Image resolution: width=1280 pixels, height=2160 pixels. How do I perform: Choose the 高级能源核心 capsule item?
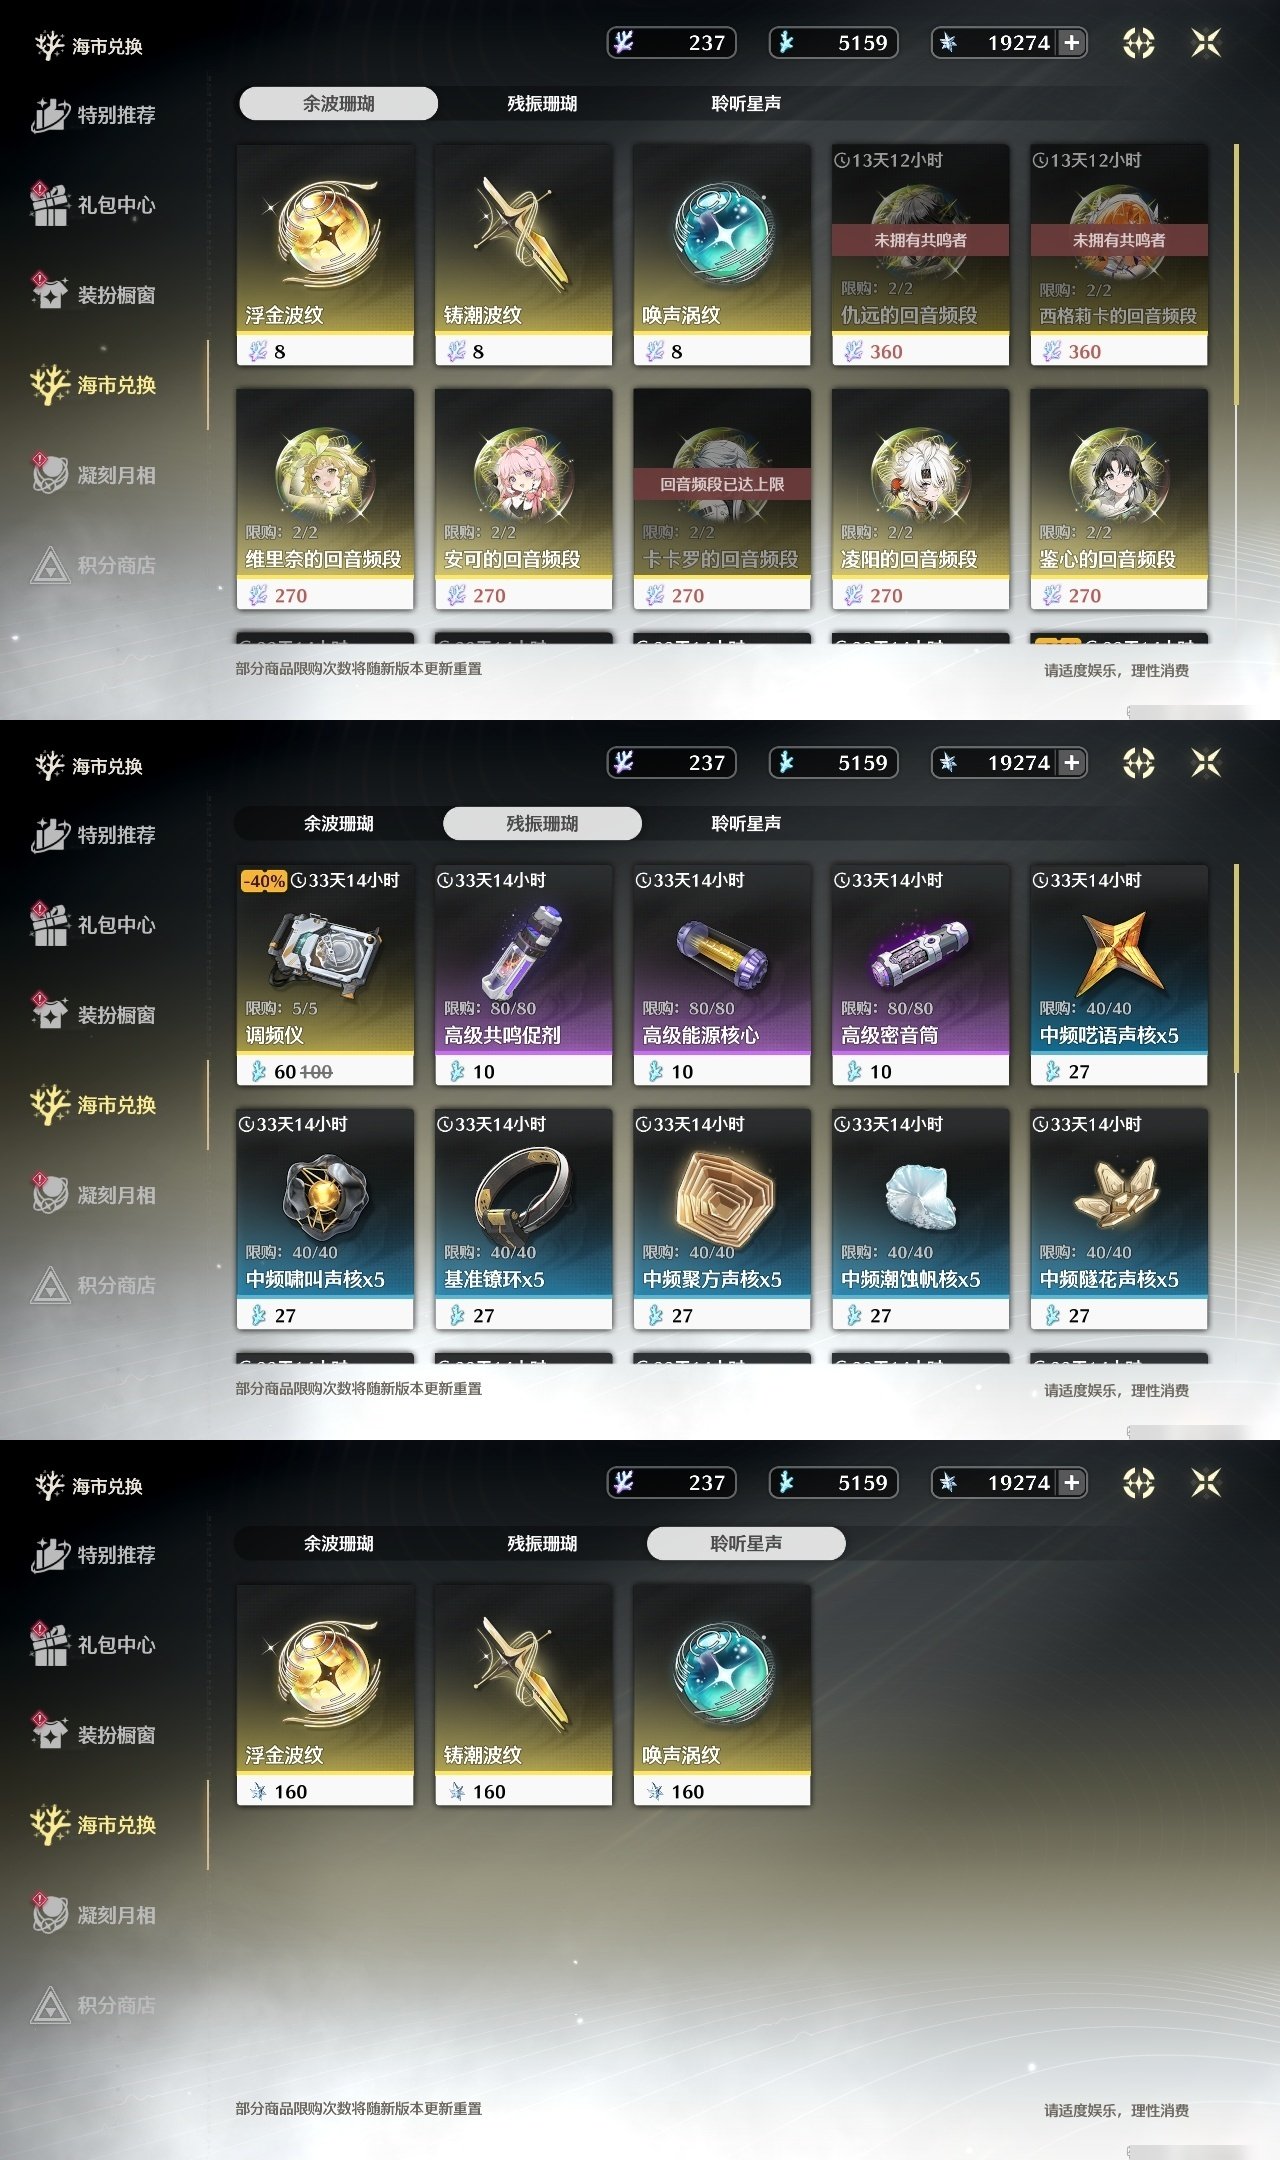click(722, 975)
